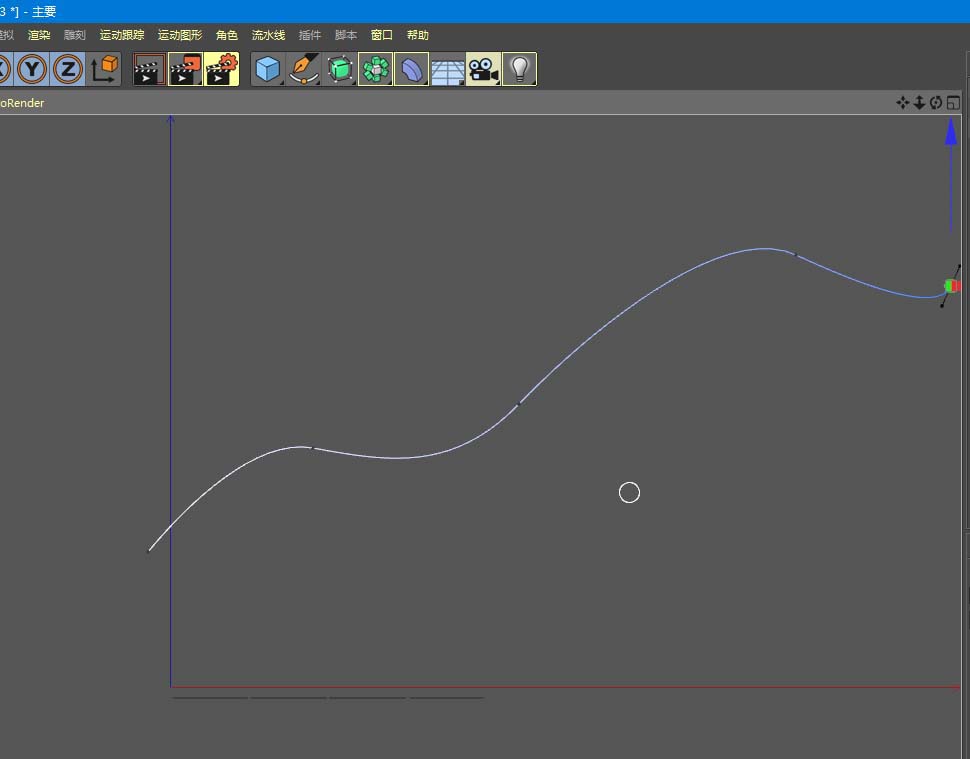Click the selected spline end point handle
The width and height of the screenshot is (970, 759).
tap(951, 286)
